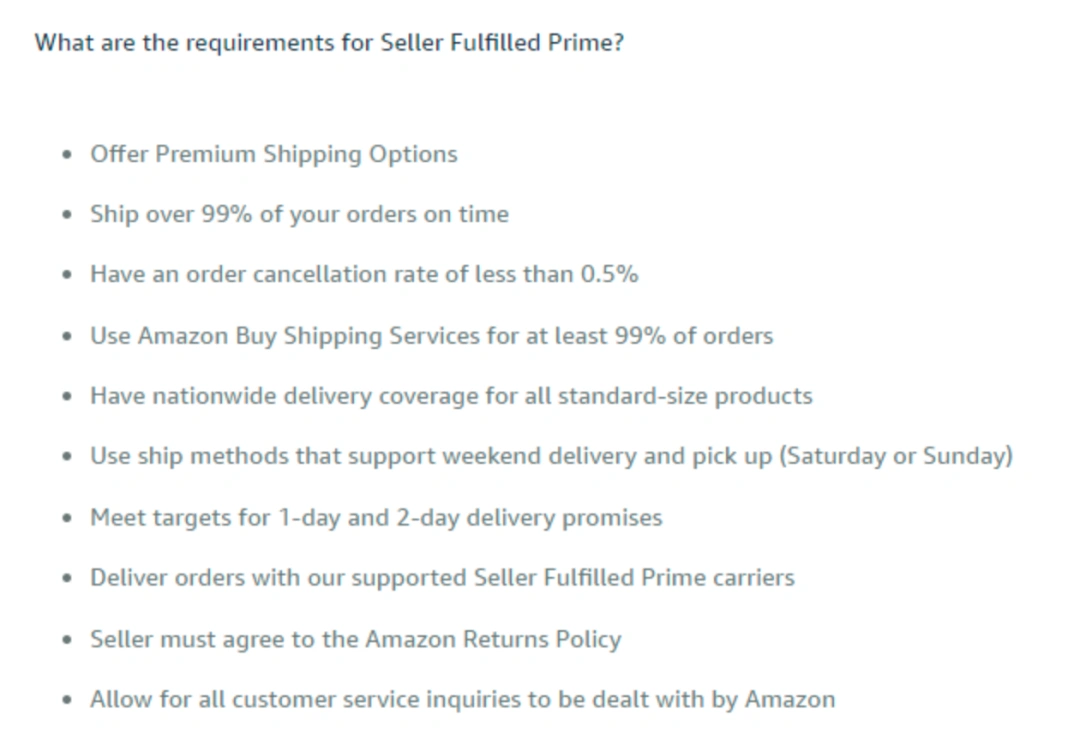Click the bullet beside weekend delivery line
This screenshot has width=1080, height=733.
[67, 457]
